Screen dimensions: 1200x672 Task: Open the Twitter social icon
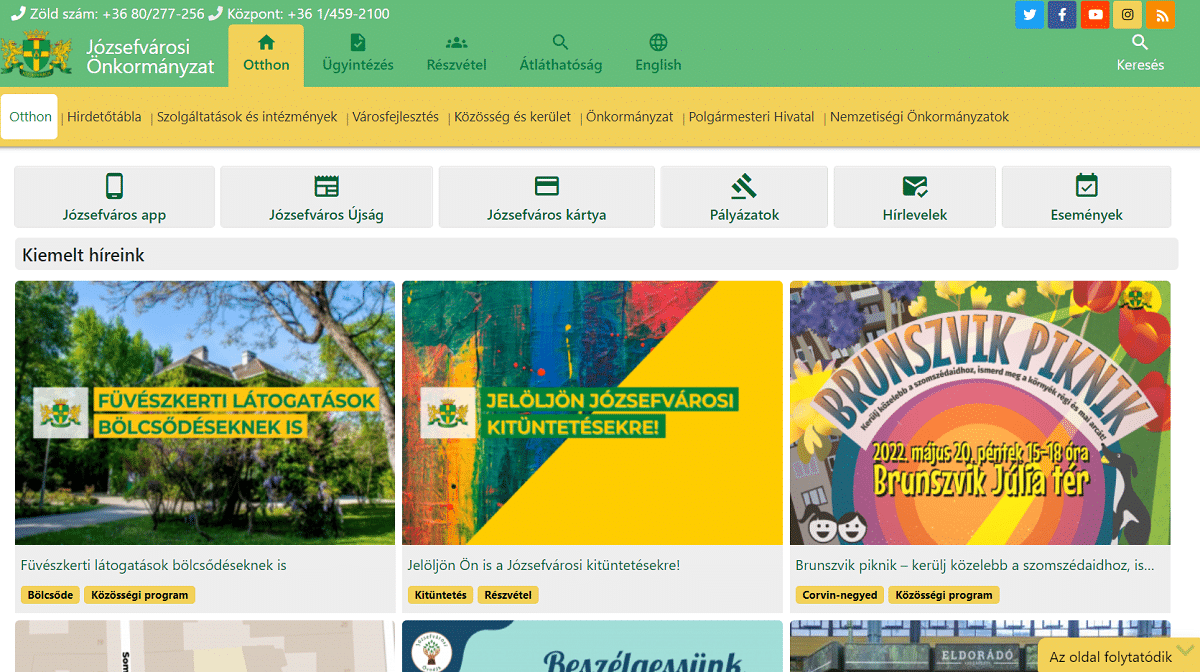(x=1029, y=15)
